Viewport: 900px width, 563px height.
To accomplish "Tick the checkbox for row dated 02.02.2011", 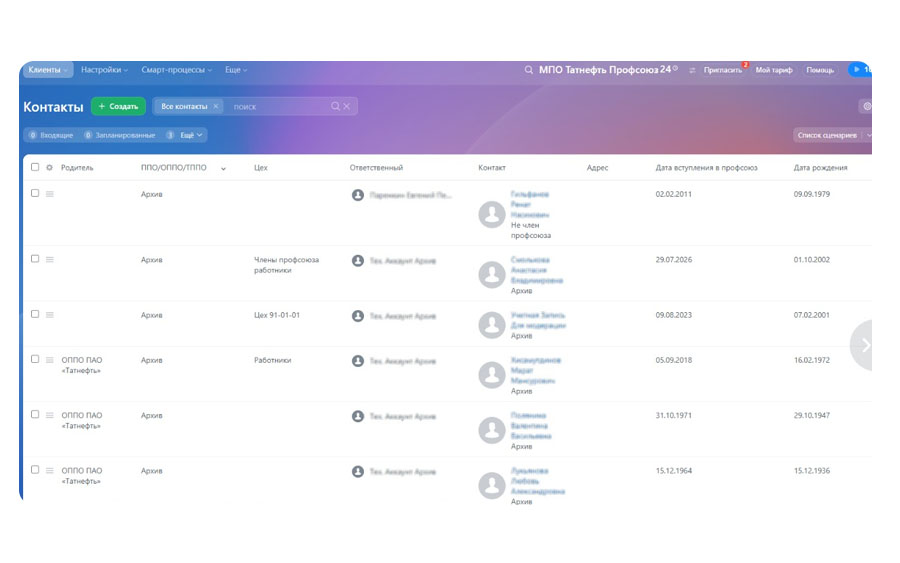I will tap(35, 193).
